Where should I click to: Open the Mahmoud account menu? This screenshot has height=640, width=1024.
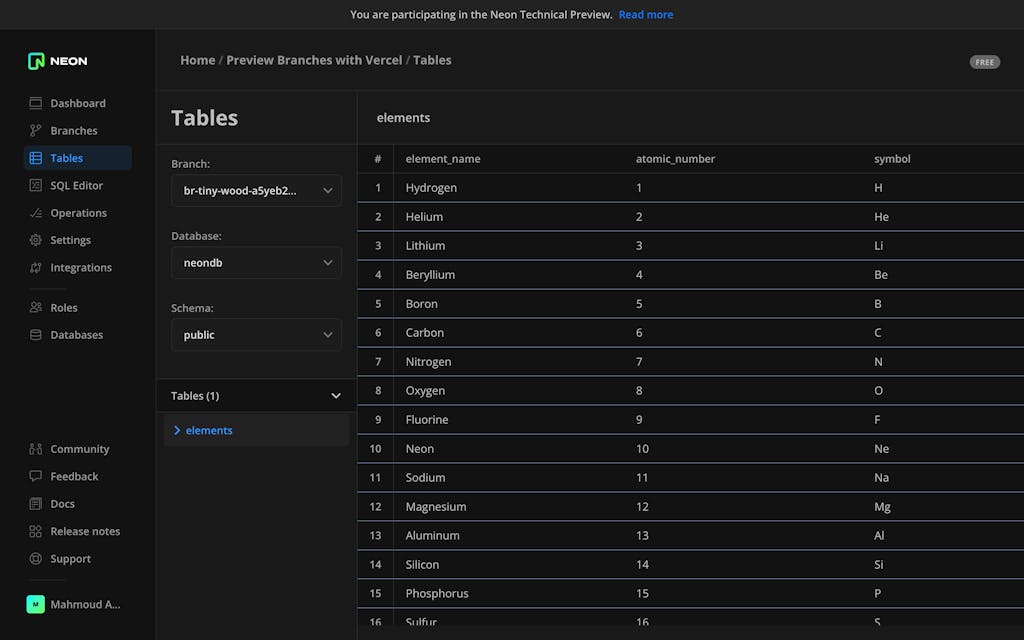[76, 604]
